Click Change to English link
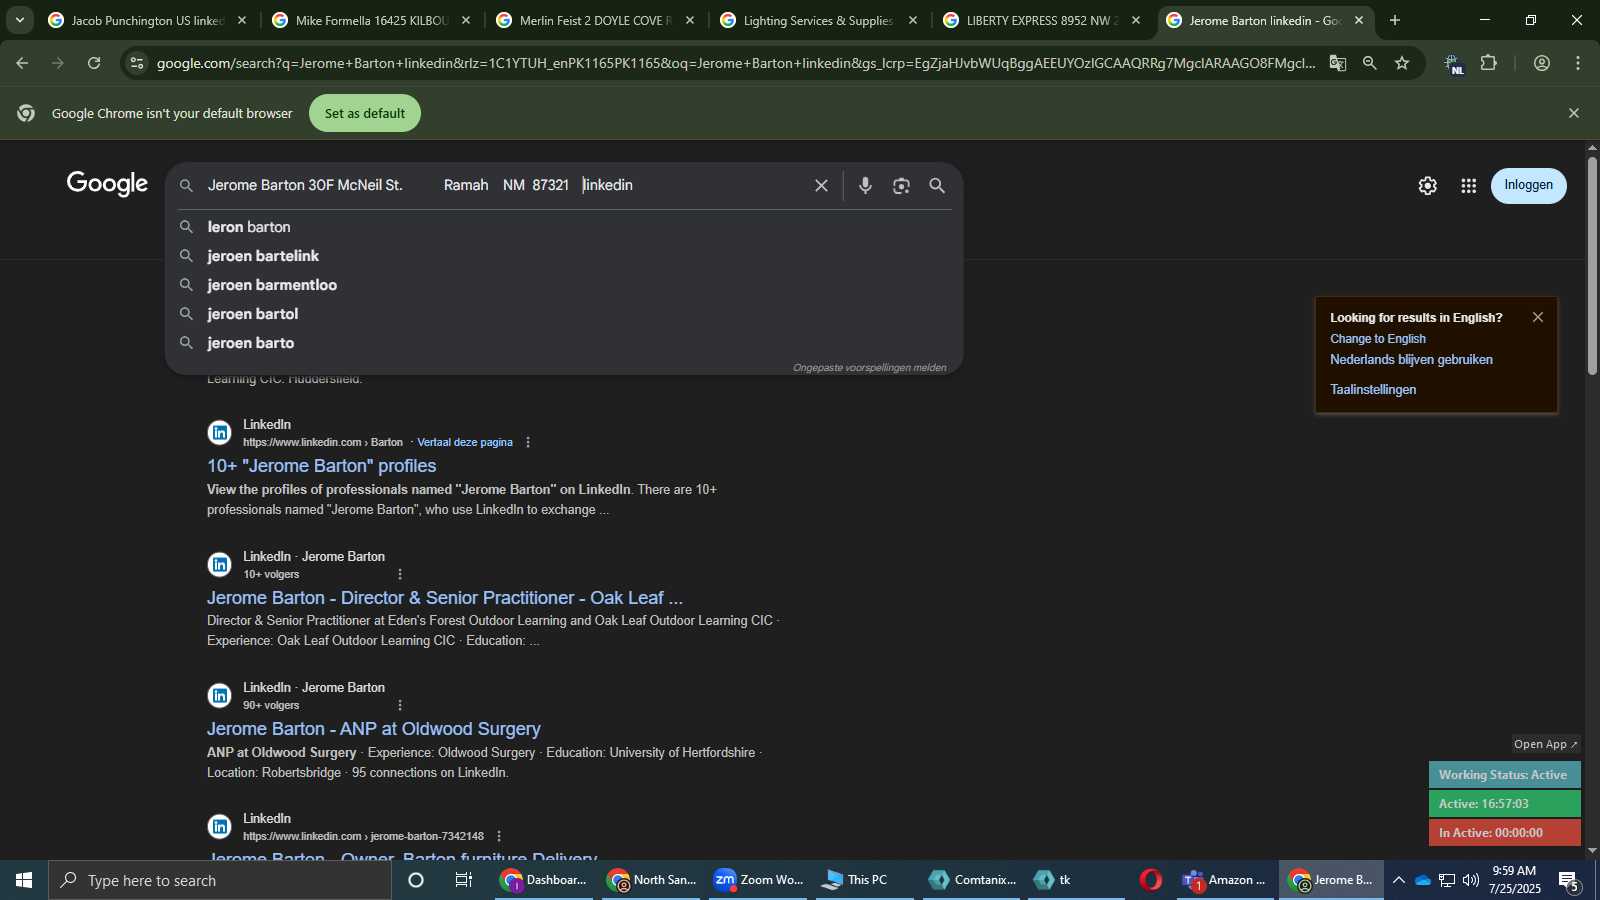Screen dimensions: 1600x900 tap(1378, 339)
